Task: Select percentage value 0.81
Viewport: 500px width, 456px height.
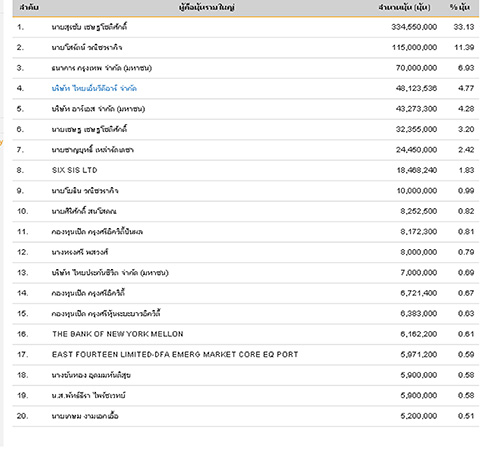Action: point(466,232)
